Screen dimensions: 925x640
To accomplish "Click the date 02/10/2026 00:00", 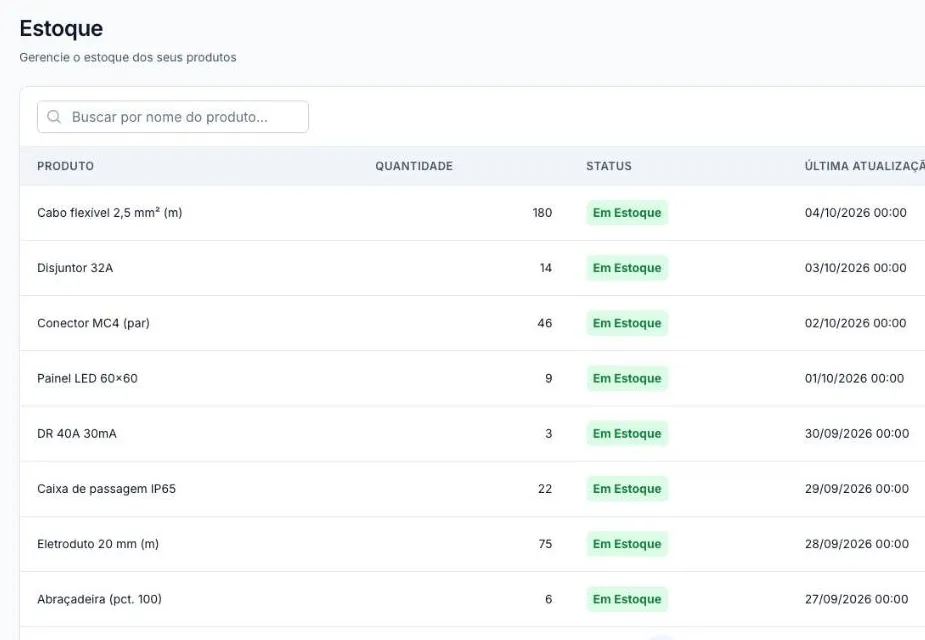I will pos(855,323).
